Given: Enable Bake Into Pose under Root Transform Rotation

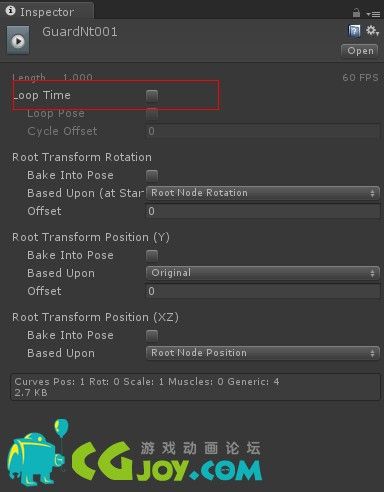Looking at the screenshot, I should [x=152, y=175].
